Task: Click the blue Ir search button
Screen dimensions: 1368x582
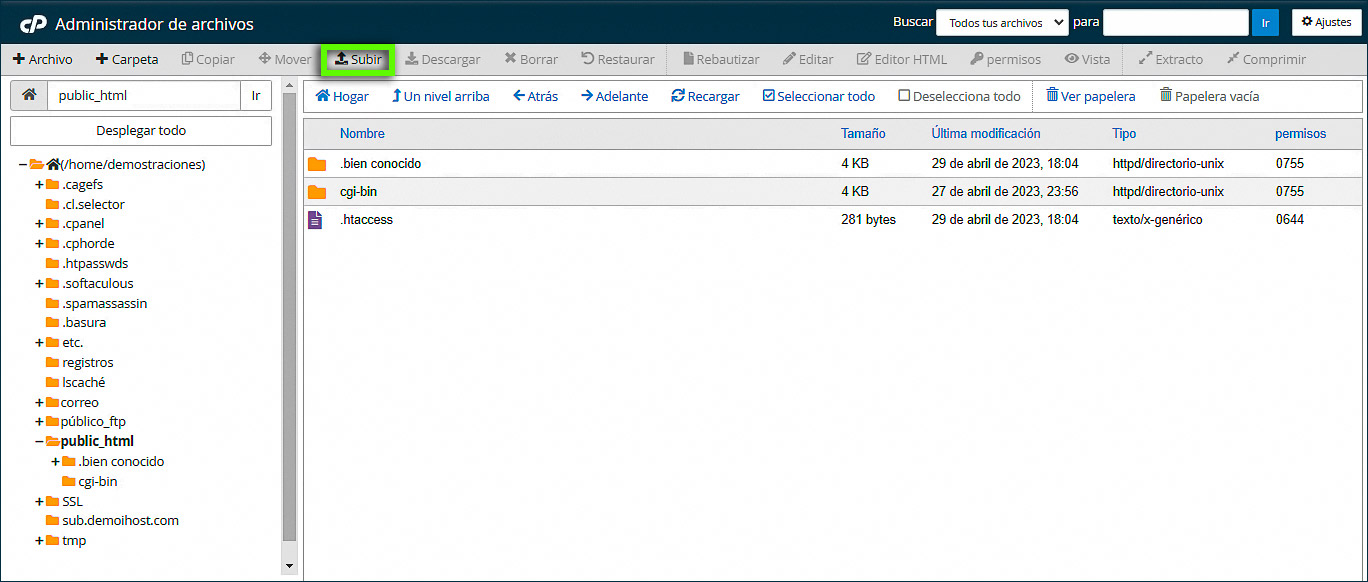Action: (x=1265, y=22)
